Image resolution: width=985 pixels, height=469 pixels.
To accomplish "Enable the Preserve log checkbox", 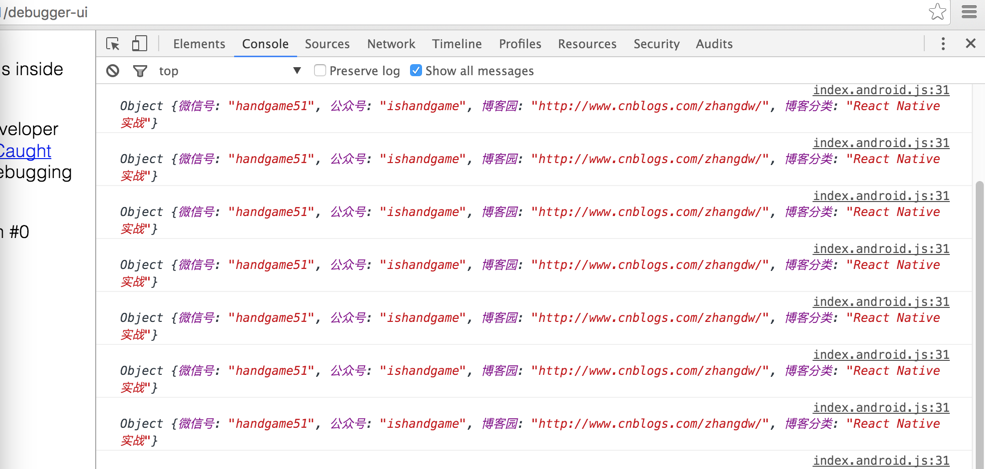I will coord(320,70).
